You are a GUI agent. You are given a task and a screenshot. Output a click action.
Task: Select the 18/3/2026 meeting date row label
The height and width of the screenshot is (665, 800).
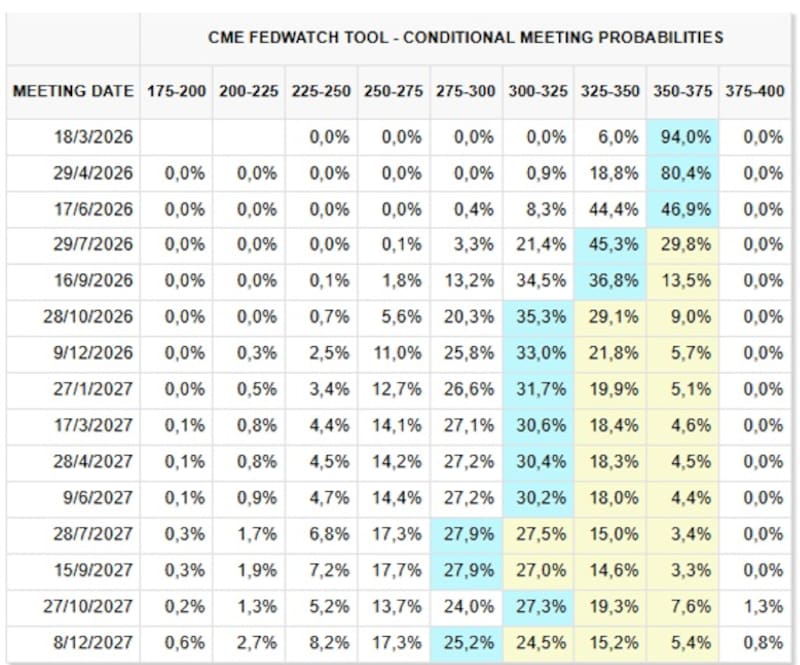(x=94, y=137)
